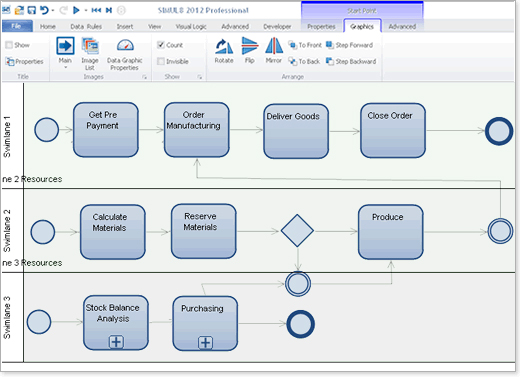520x378 pixels.
Task: Click the 'ne 3 Resources' label
Action: tap(32, 263)
